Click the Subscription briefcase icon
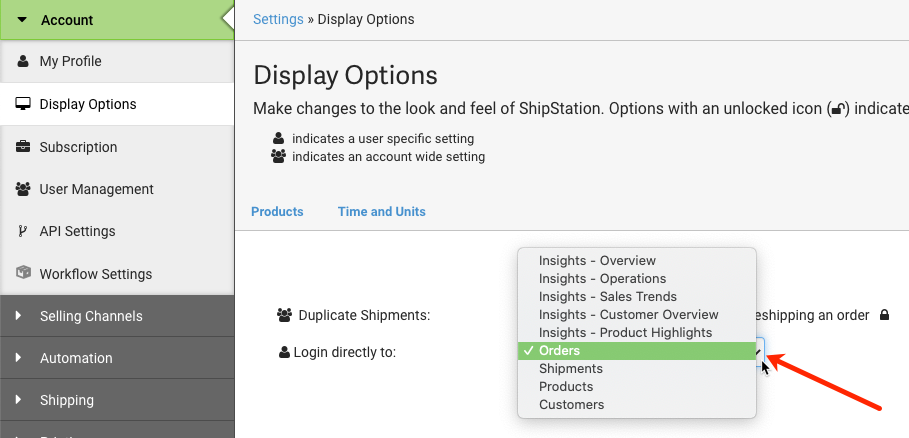The height and width of the screenshot is (438, 909). point(23,147)
